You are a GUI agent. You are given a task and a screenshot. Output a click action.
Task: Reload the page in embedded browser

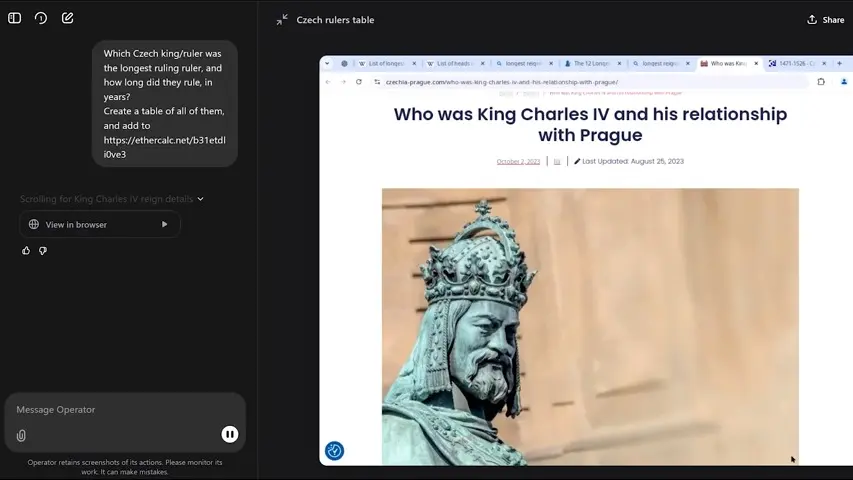coord(359,82)
